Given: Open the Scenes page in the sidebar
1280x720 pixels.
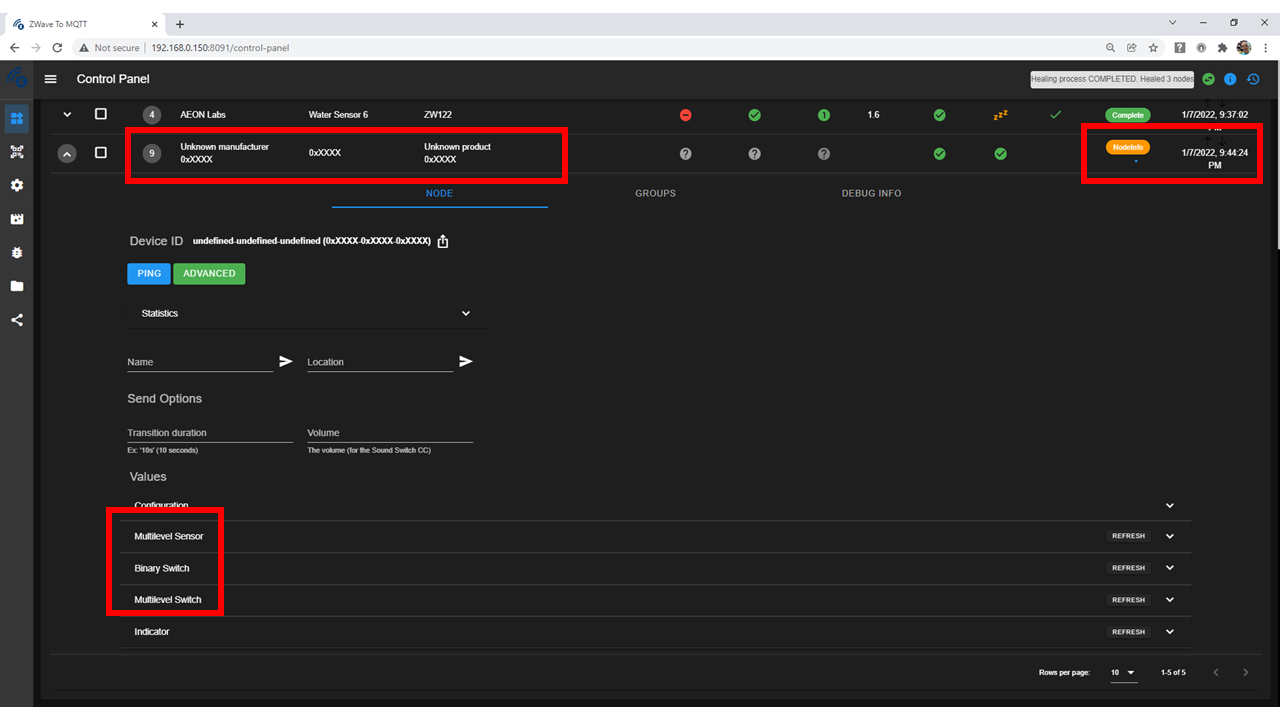Looking at the screenshot, I should tap(17, 219).
